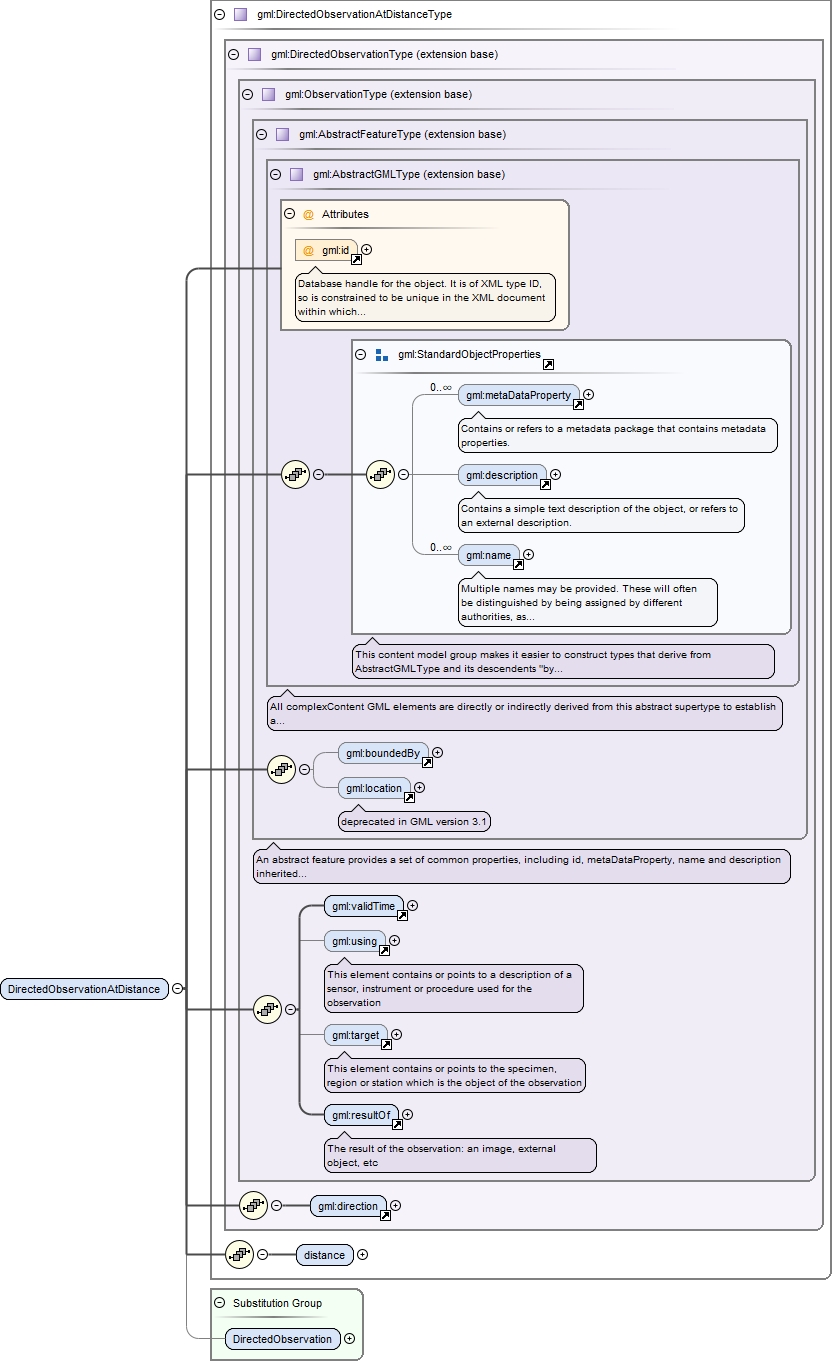The height and width of the screenshot is (1362, 833).
Task: Expand gml:boundedBy element
Action: (x=437, y=753)
